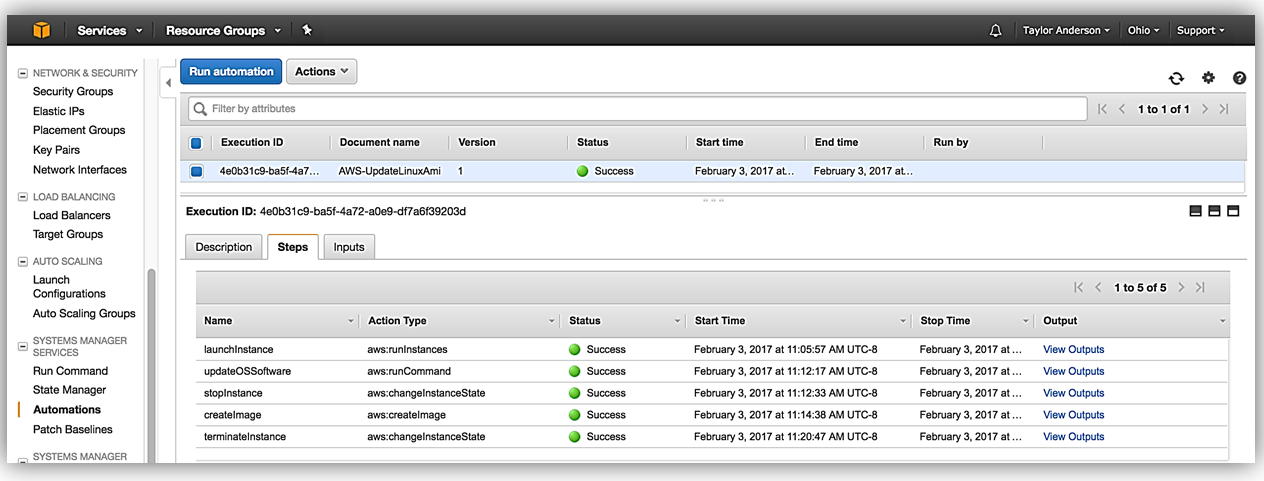Open the notifications bell icon
1264x481 pixels.
995,31
